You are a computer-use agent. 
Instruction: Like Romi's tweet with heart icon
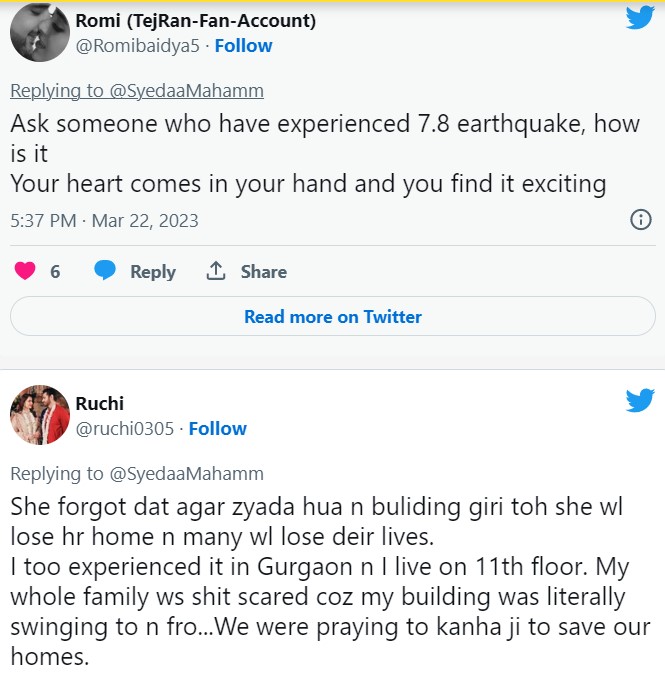pyautogui.click(x=26, y=271)
